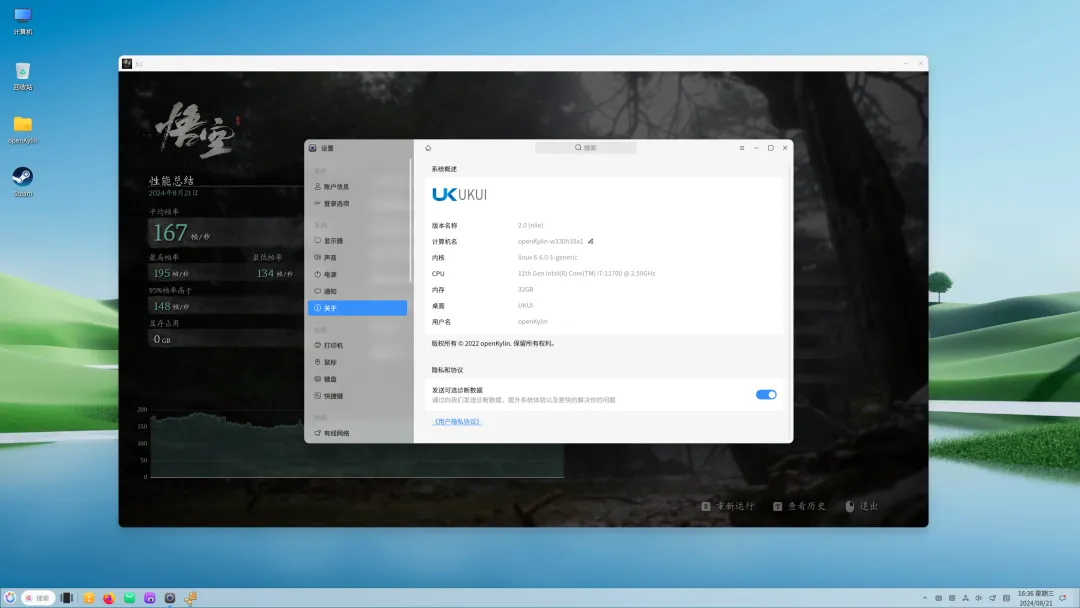Screen dimensions: 1080x608
Task: Open the openKylin folder on the desktop
Action: [x=23, y=129]
